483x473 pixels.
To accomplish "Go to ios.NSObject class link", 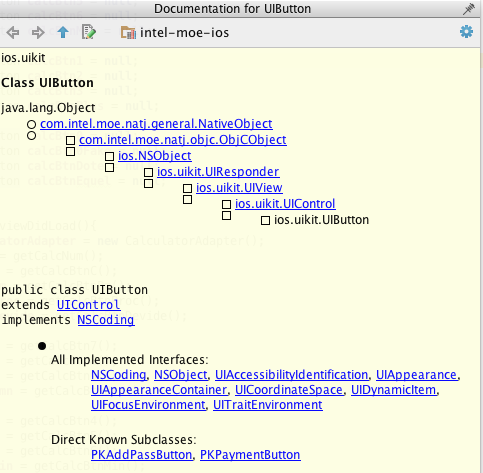I will point(155,156).
